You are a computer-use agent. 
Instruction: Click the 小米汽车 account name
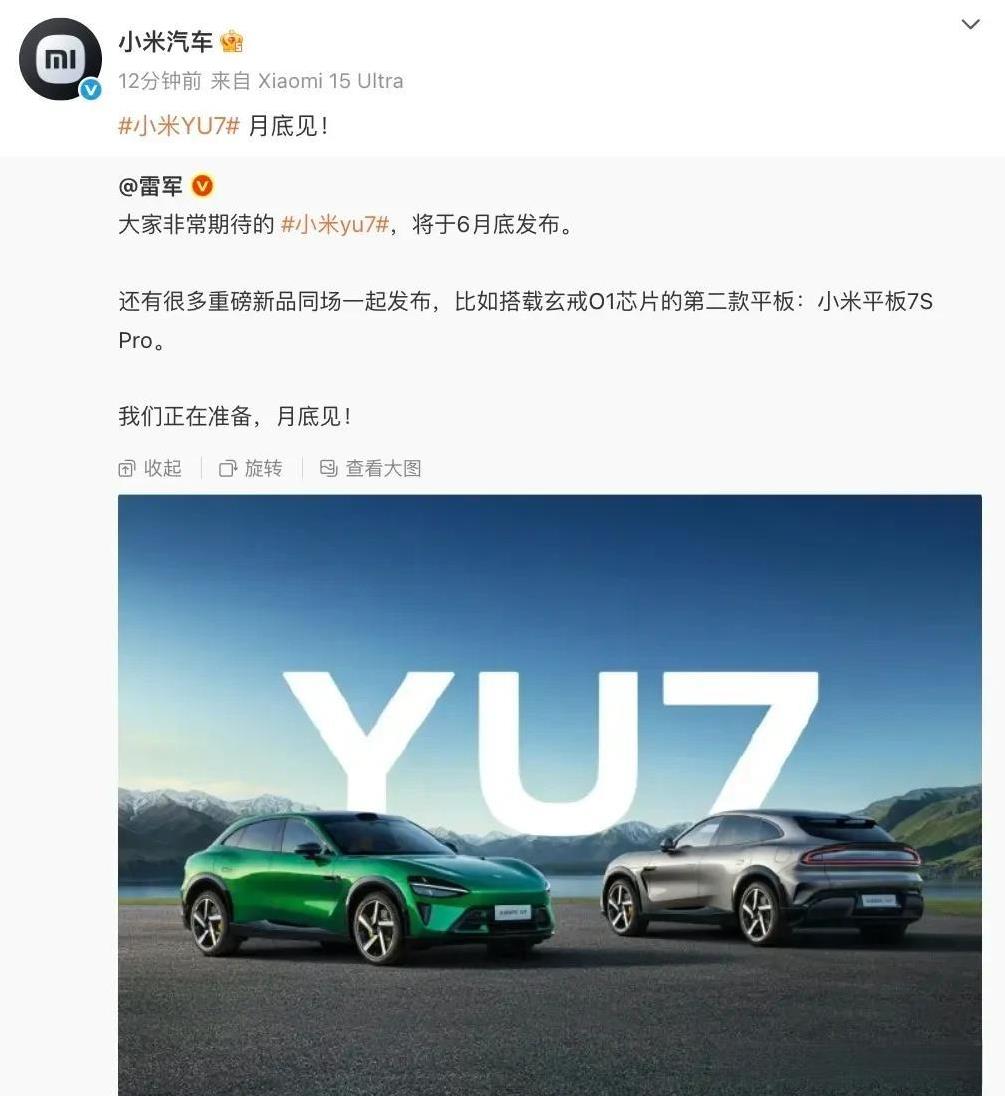coord(166,43)
